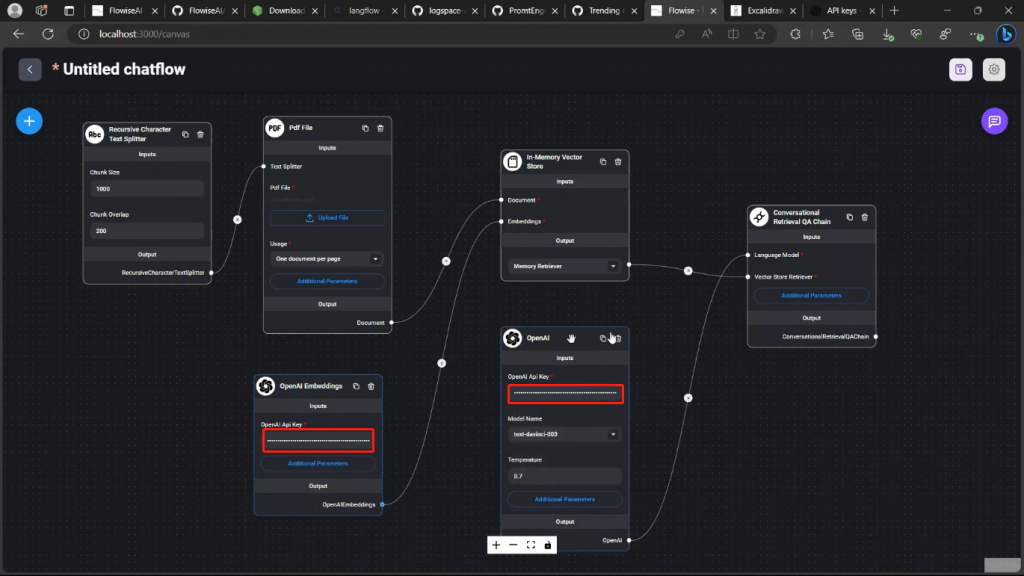Click the Pdf File node icon
This screenshot has width=1024, height=576.
coord(275,128)
